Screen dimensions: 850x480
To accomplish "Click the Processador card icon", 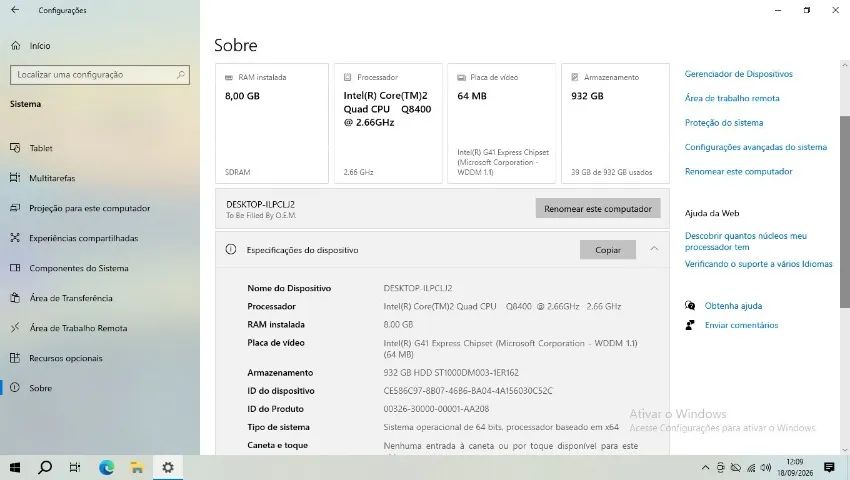I will click(x=348, y=78).
